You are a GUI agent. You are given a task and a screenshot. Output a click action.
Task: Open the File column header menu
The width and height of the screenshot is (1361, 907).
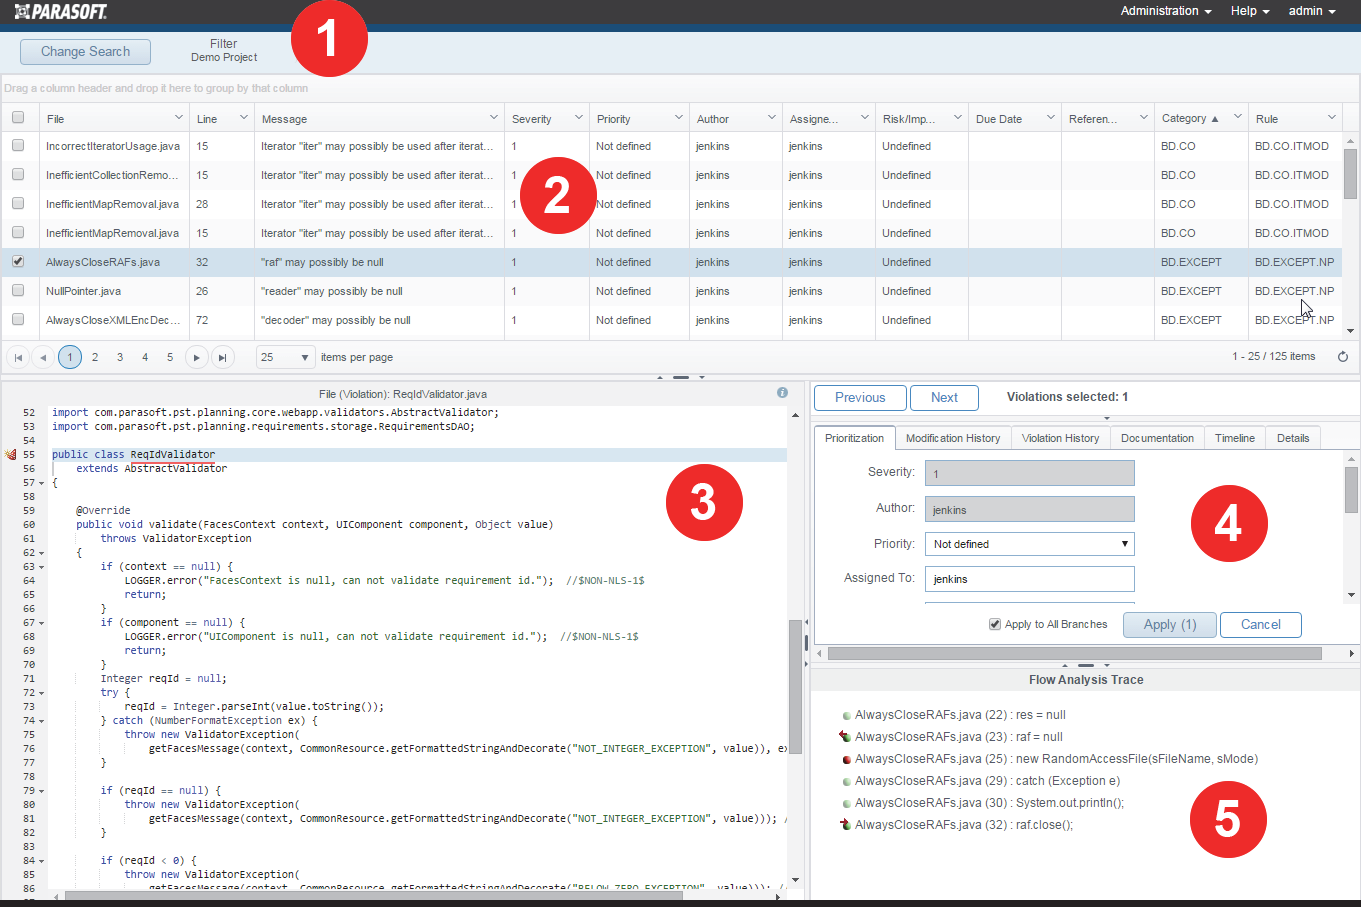click(x=179, y=118)
